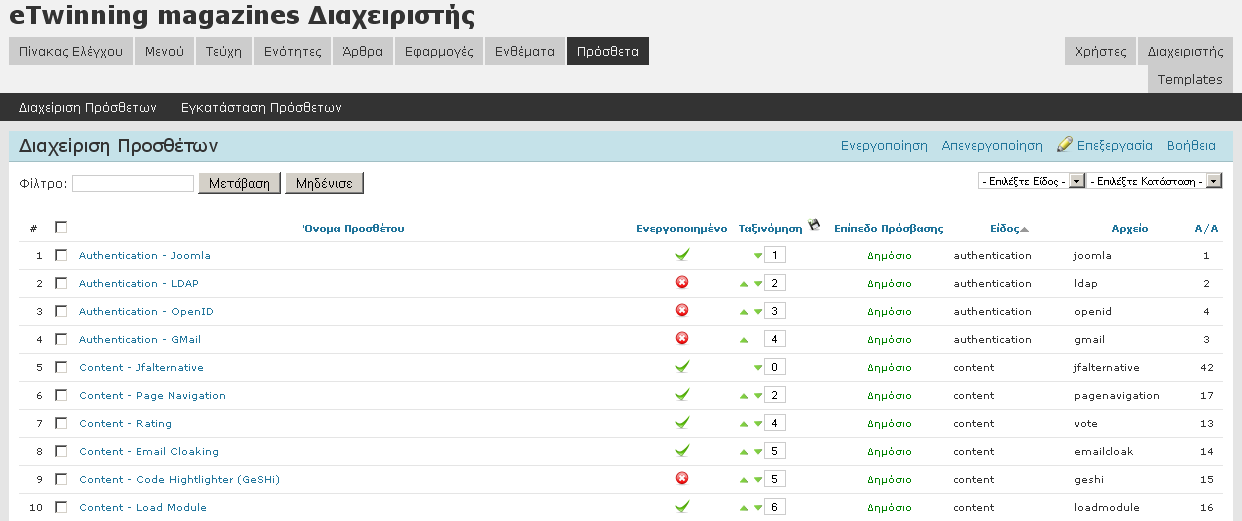Click the enabled checkmark for Content - Jfalternative
1242x521 pixels.
(682, 367)
